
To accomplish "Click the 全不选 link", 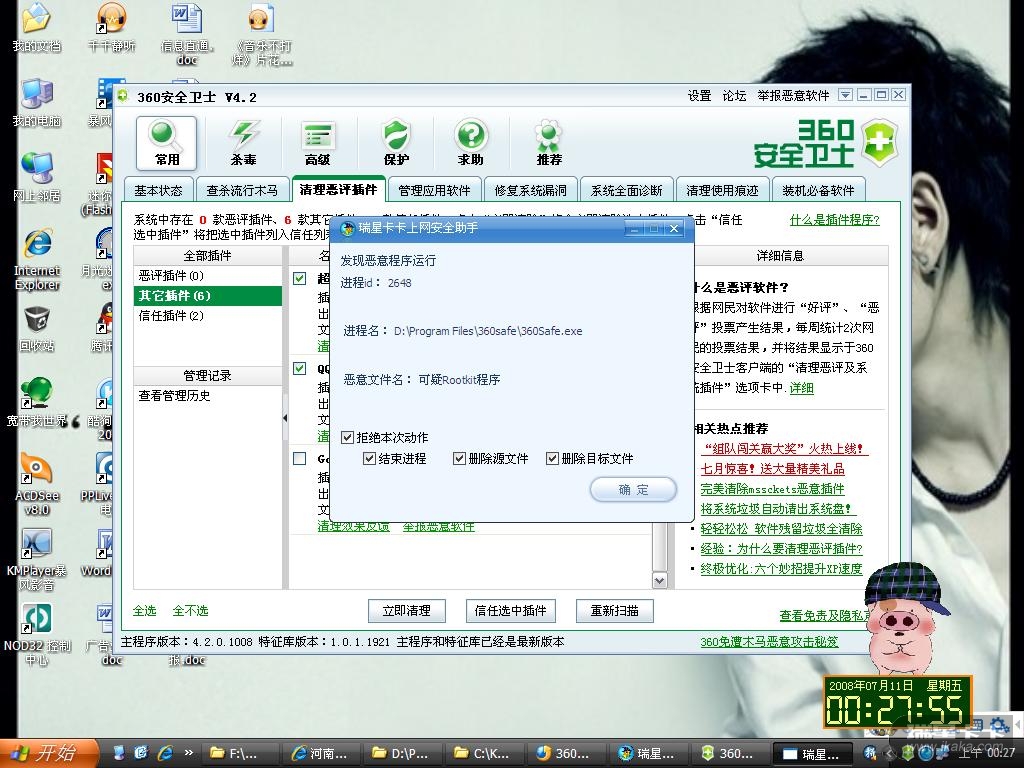I will click(x=190, y=611).
